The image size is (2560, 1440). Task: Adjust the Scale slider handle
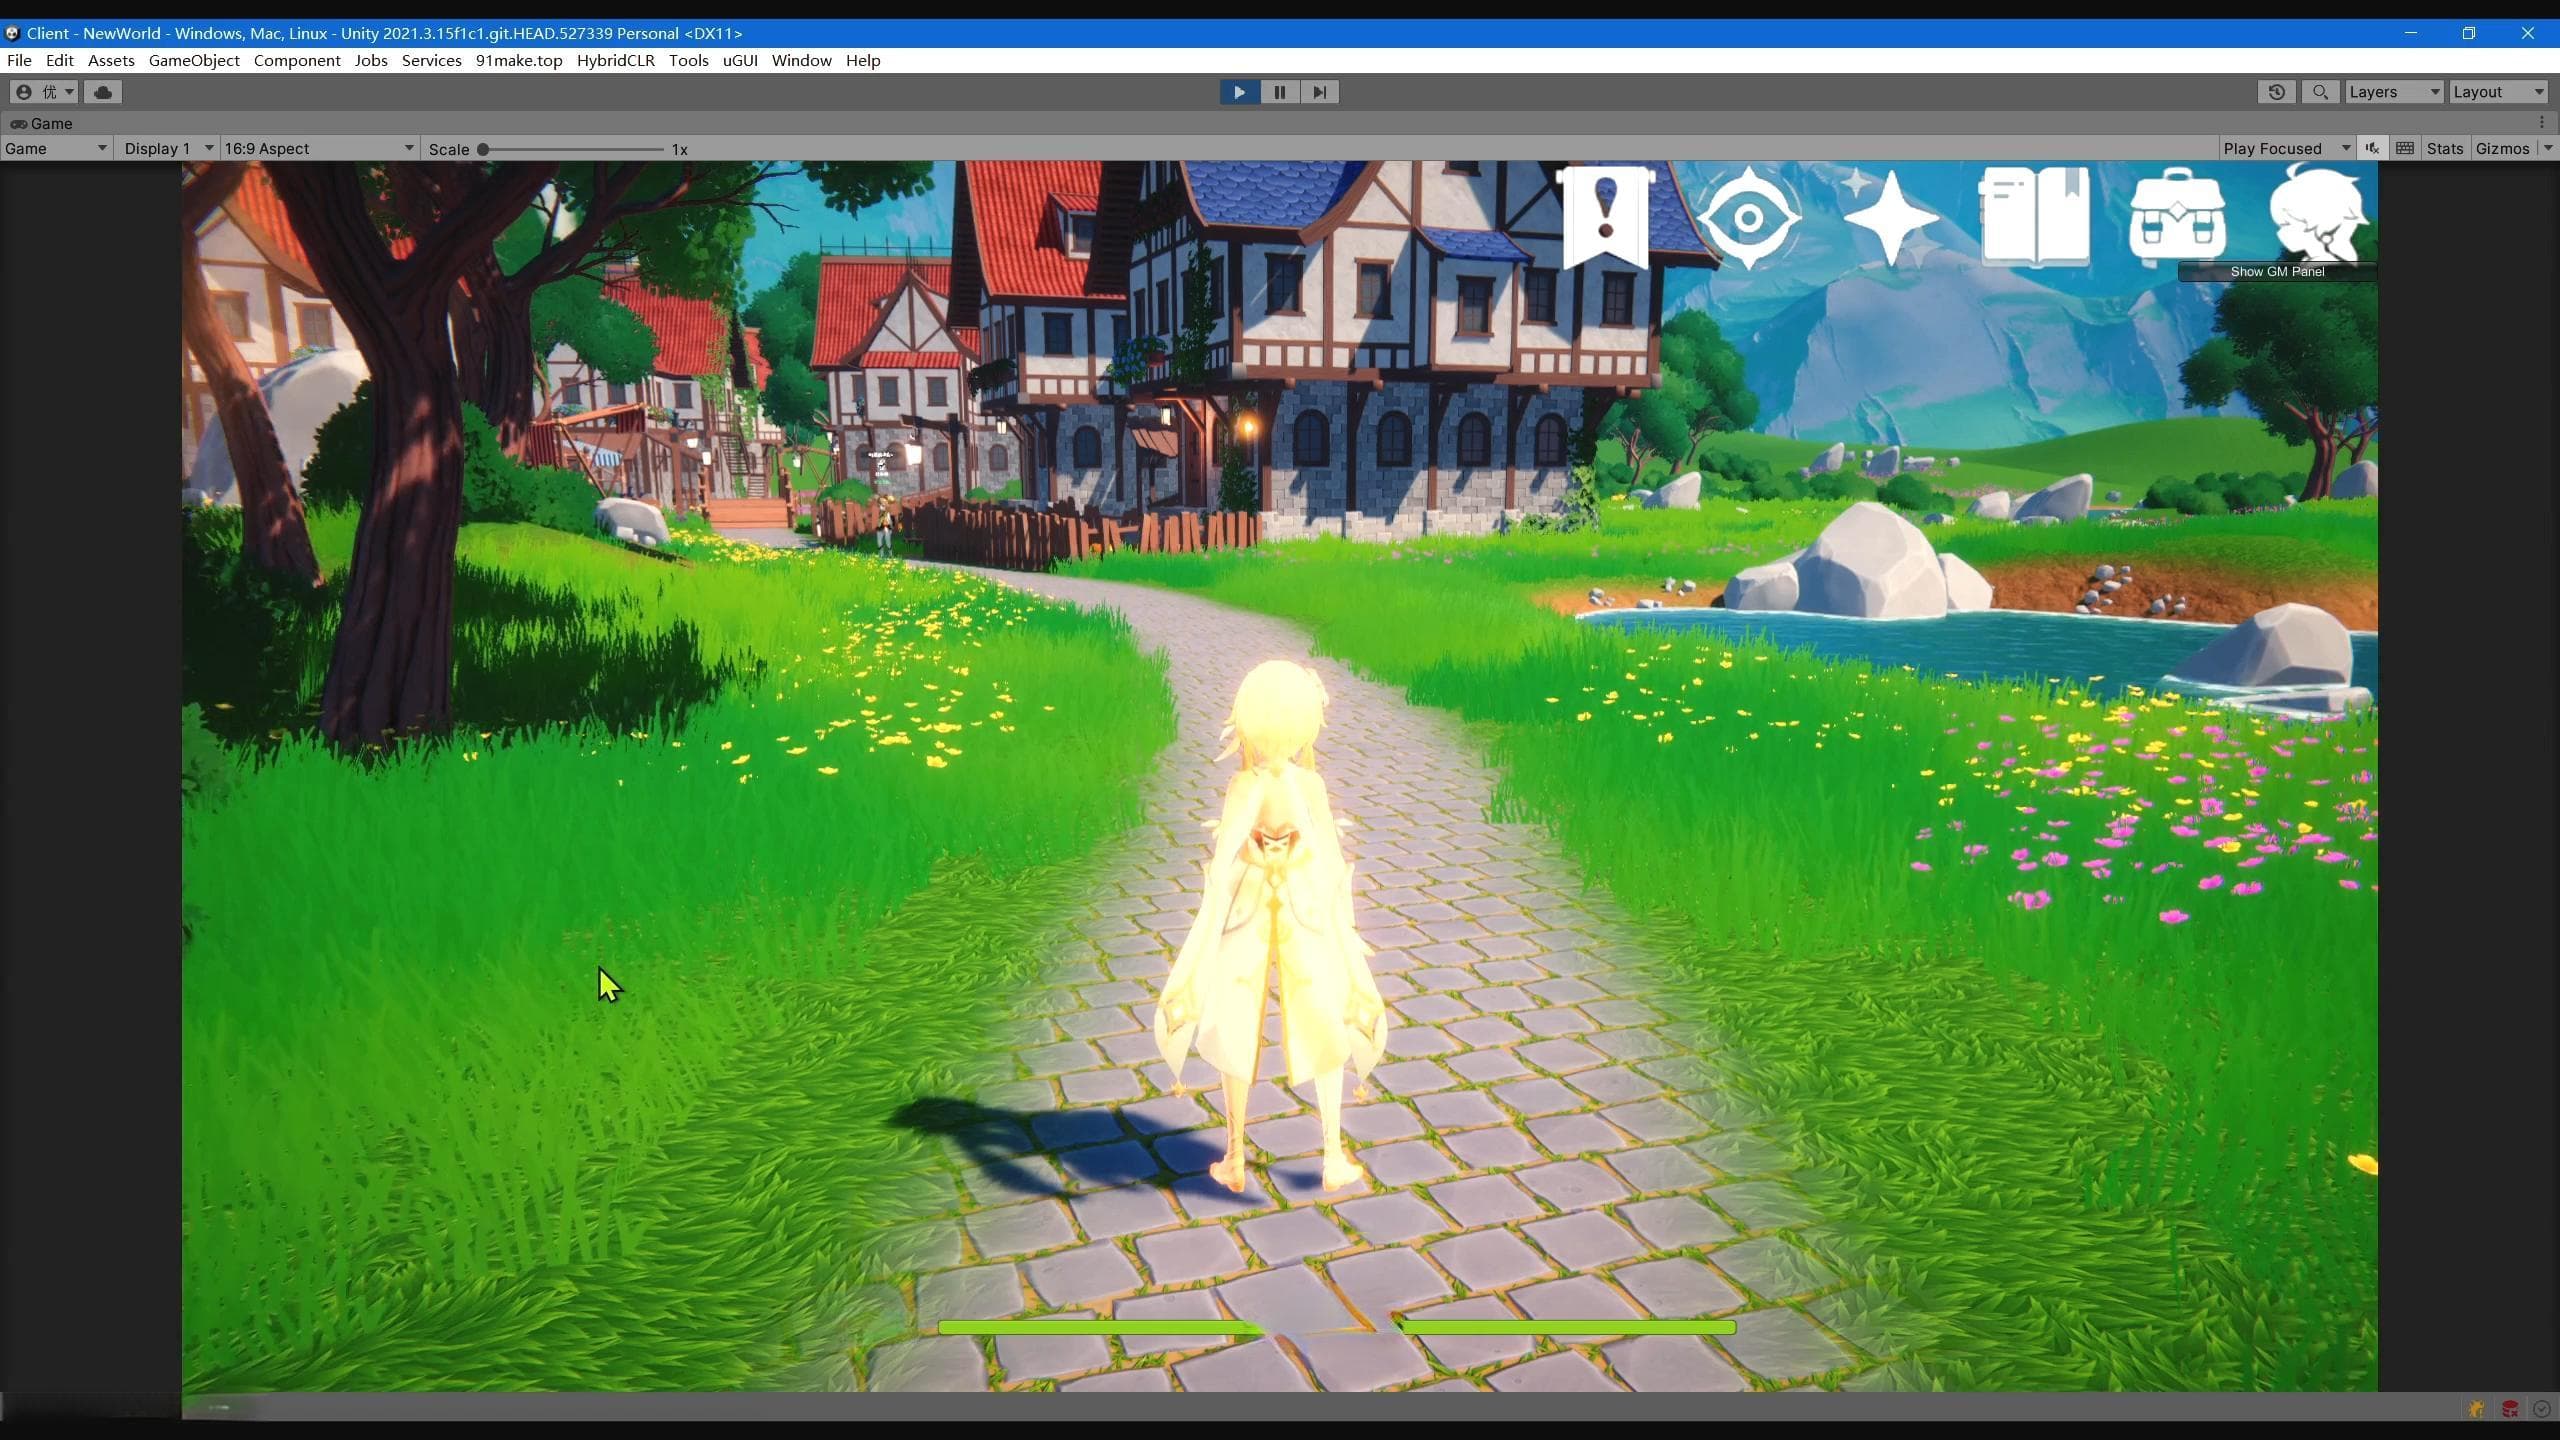click(x=483, y=149)
